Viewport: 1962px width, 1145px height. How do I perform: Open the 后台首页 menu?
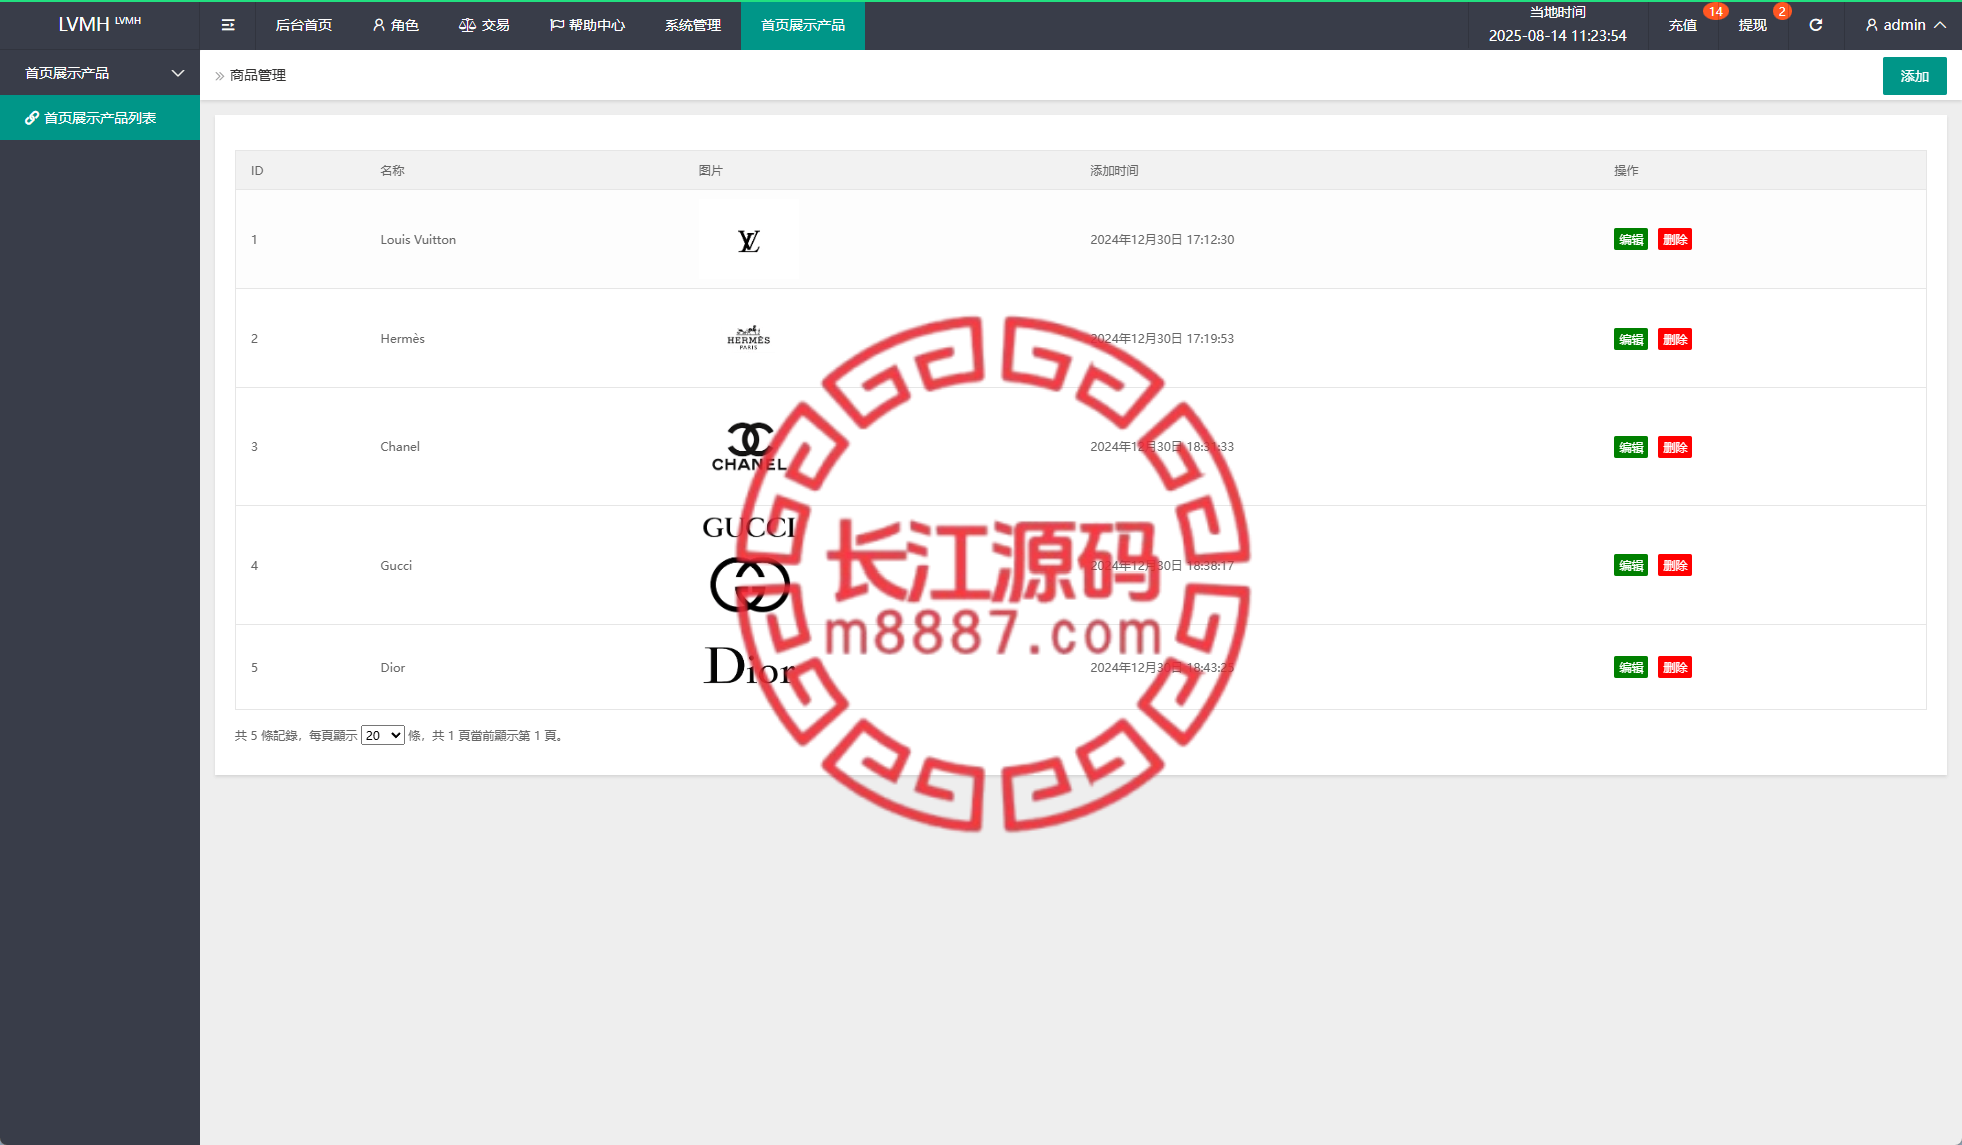click(304, 25)
